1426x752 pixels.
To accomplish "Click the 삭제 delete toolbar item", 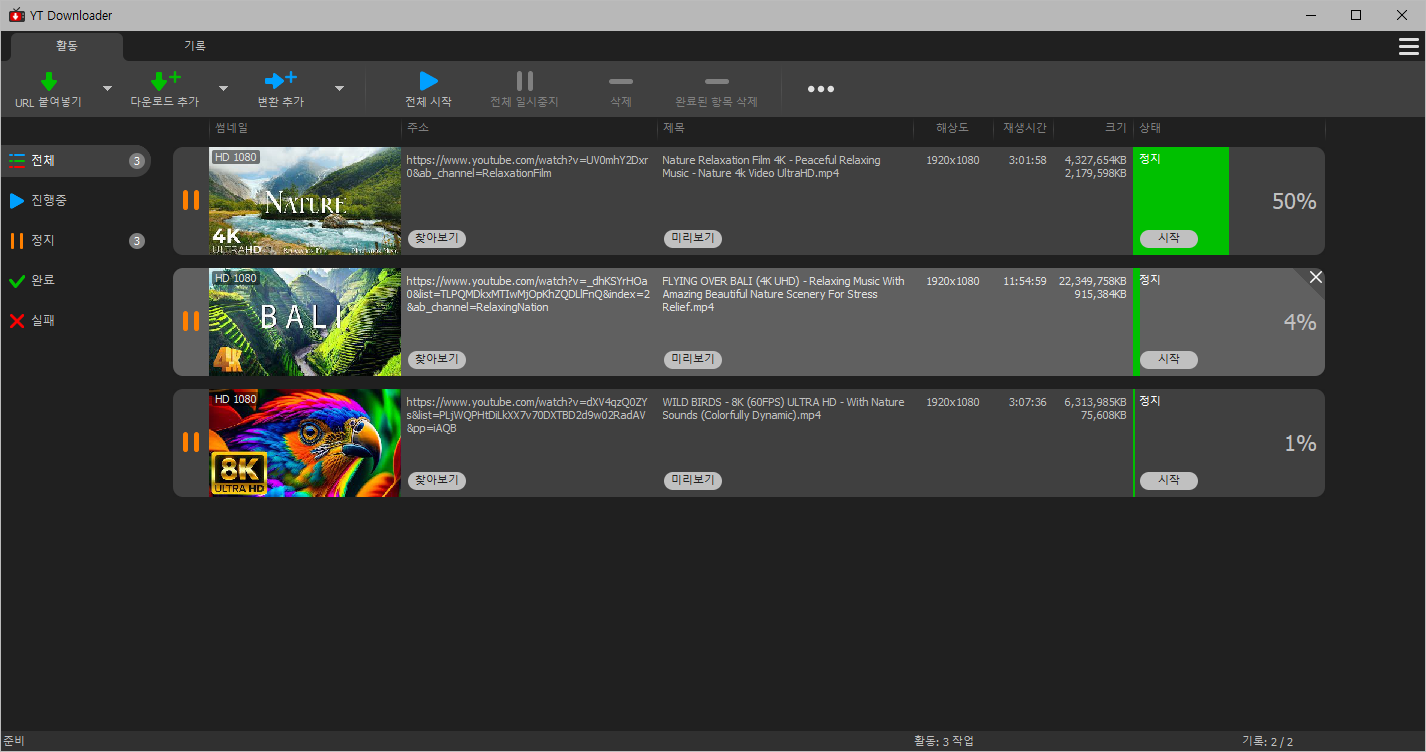I will [621, 89].
